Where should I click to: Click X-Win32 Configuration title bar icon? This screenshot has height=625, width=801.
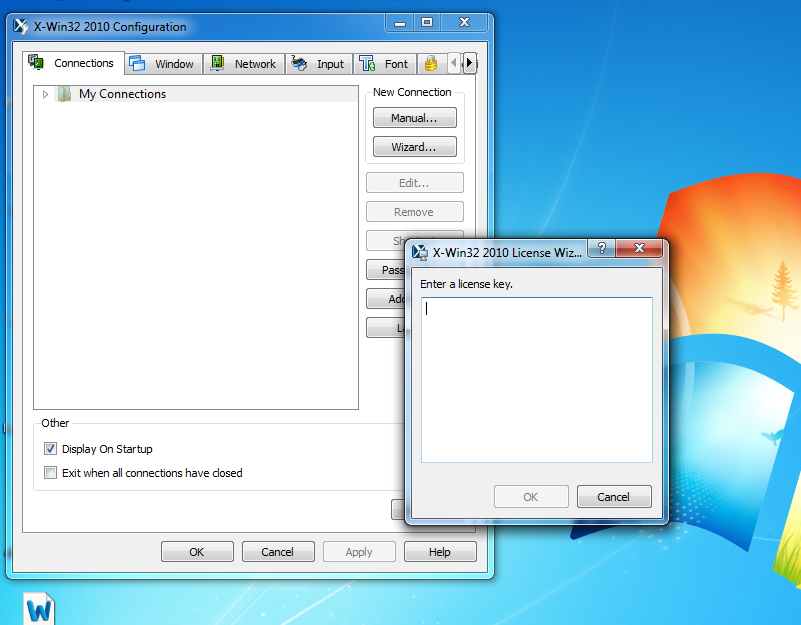coord(21,26)
